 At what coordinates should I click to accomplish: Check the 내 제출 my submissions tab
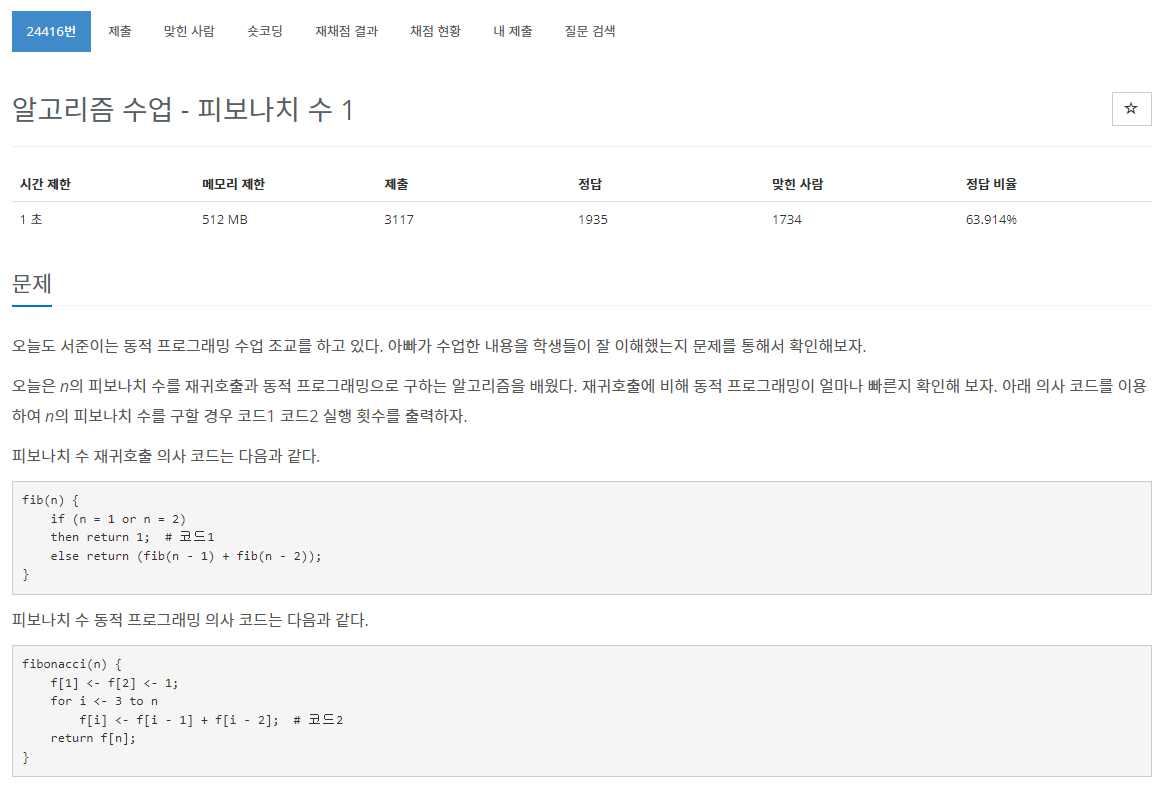click(513, 31)
